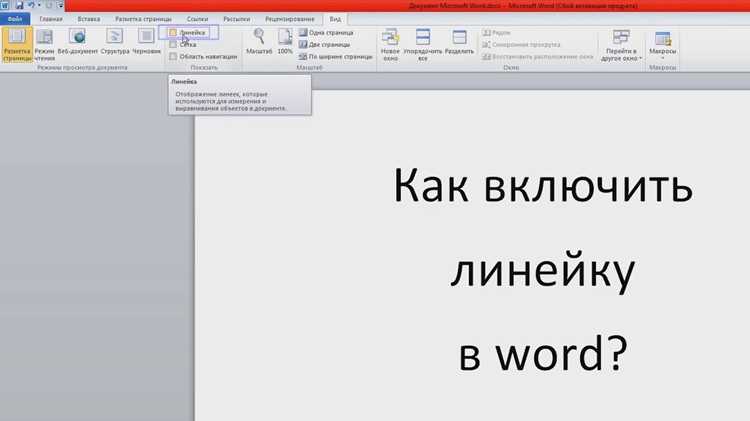This screenshot has height=421, width=750.
Task: Click the Макросы icon
Action: point(662,38)
